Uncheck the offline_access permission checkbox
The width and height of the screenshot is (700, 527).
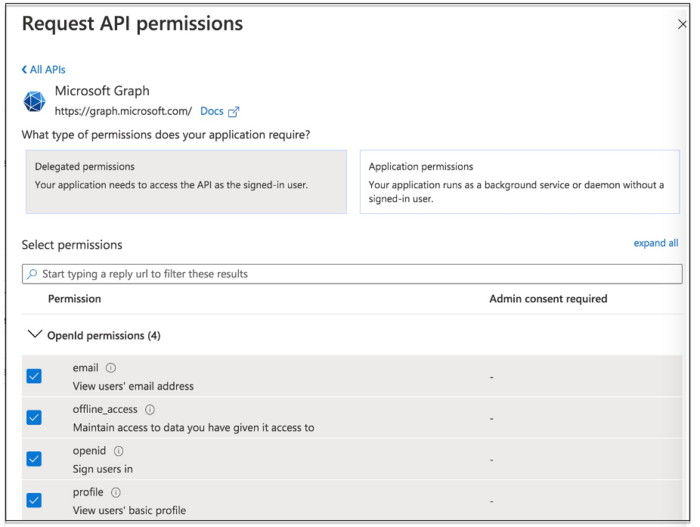(34, 418)
